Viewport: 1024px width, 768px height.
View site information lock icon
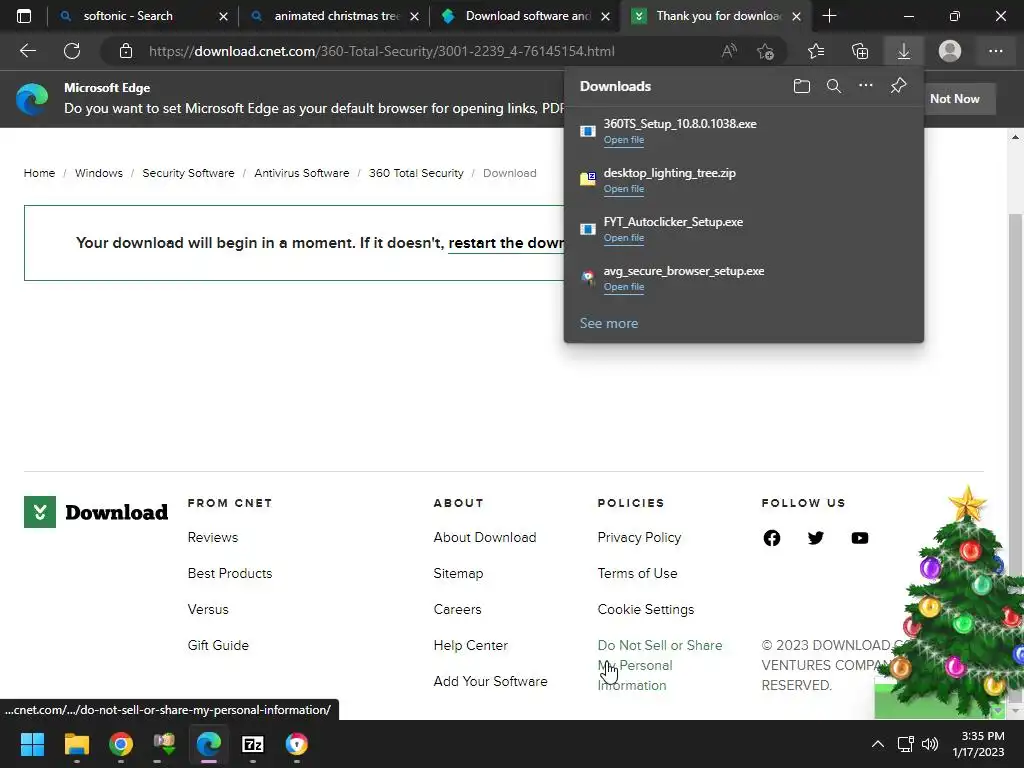coord(126,51)
